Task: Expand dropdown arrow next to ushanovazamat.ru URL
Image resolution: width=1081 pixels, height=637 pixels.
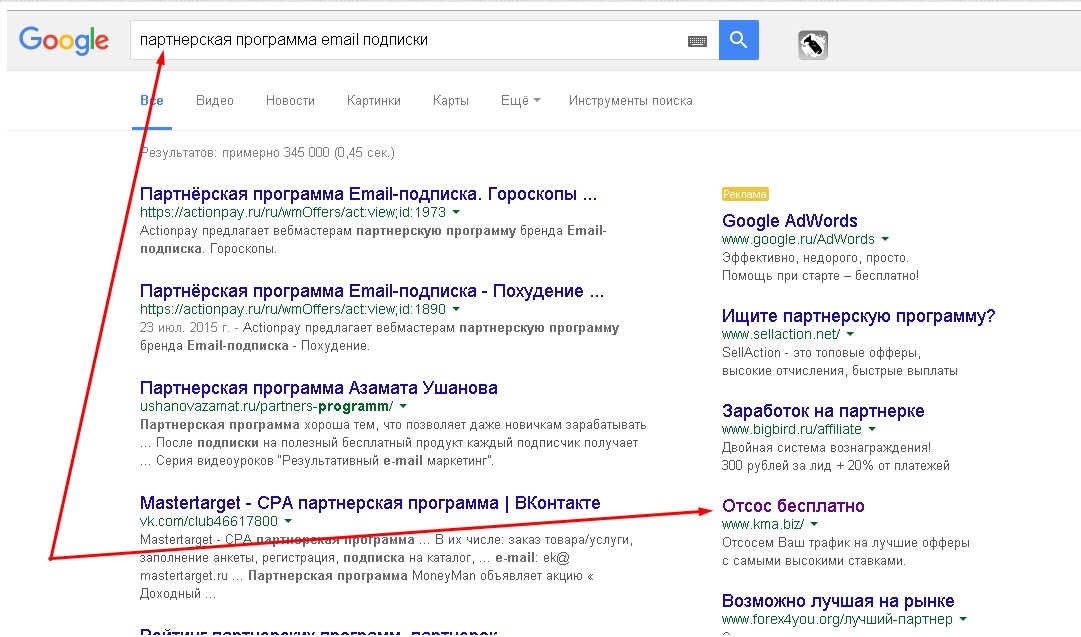Action: [402, 407]
